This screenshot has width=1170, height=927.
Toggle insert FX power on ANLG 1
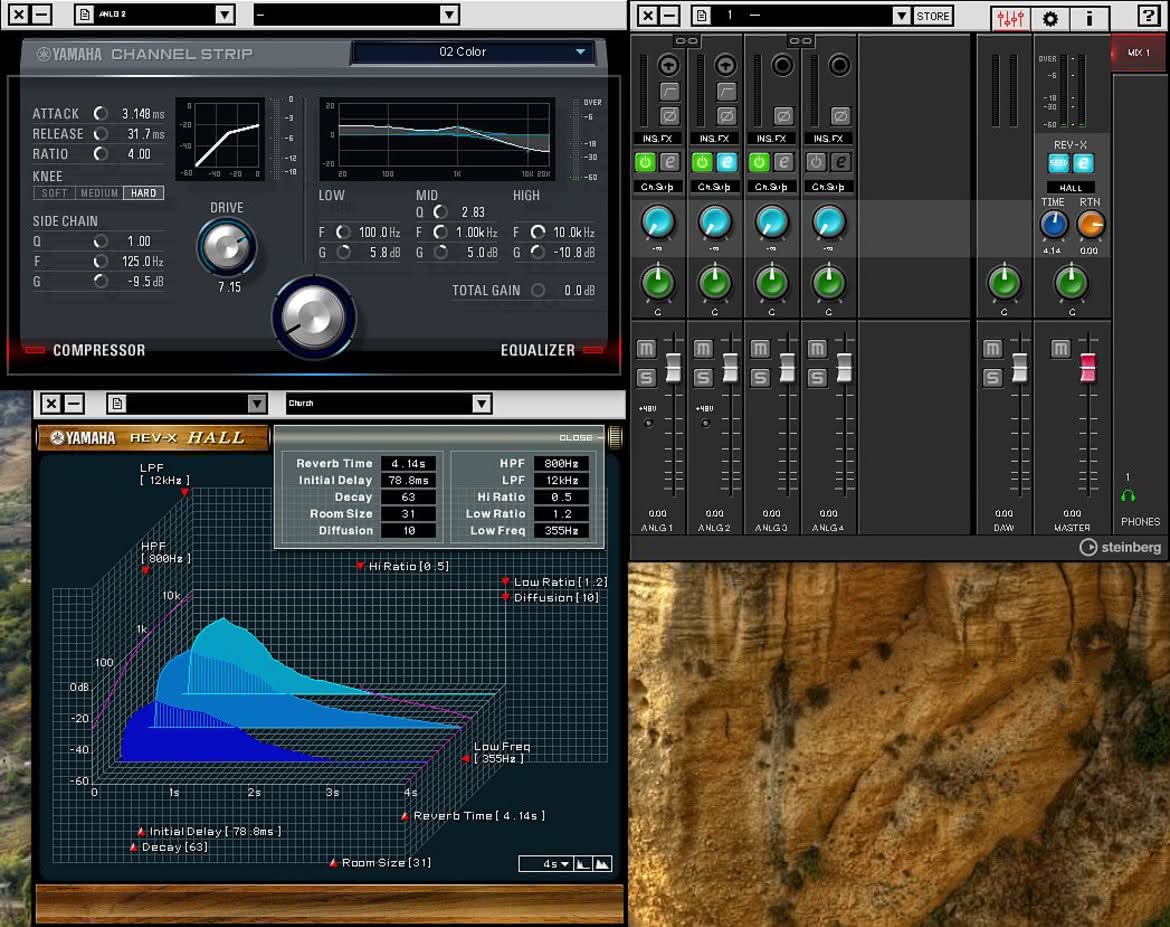645,162
